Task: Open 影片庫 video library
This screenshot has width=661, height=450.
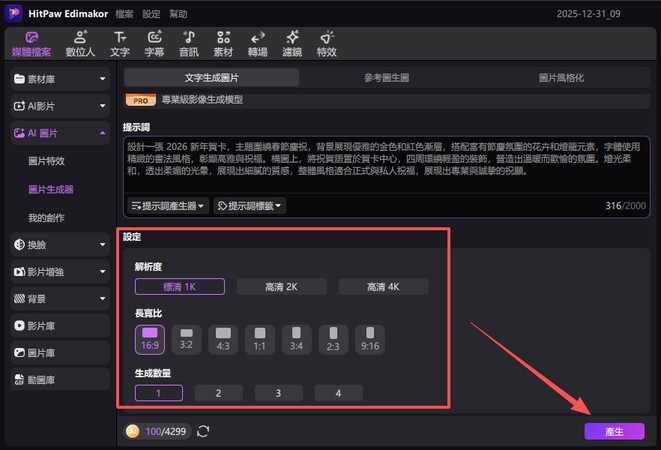Action: (x=60, y=326)
